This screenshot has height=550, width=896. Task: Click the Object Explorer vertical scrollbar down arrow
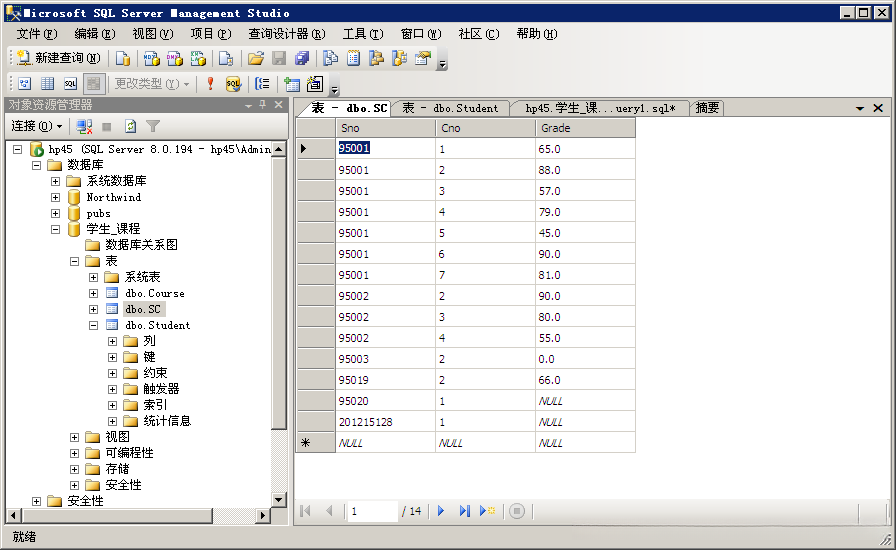[x=279, y=499]
